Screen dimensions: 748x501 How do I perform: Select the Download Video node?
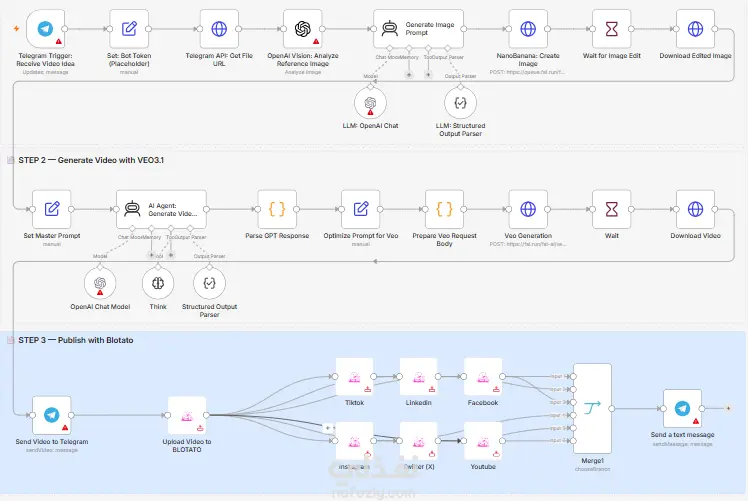(696, 209)
